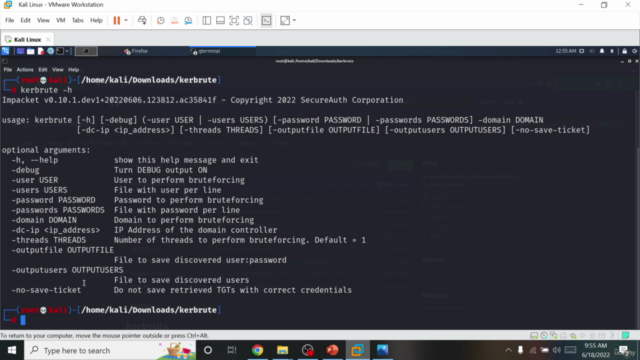Screen dimensions: 640x360
Task: Pause the virtual machine with the orange button
Action: click(117, 20)
